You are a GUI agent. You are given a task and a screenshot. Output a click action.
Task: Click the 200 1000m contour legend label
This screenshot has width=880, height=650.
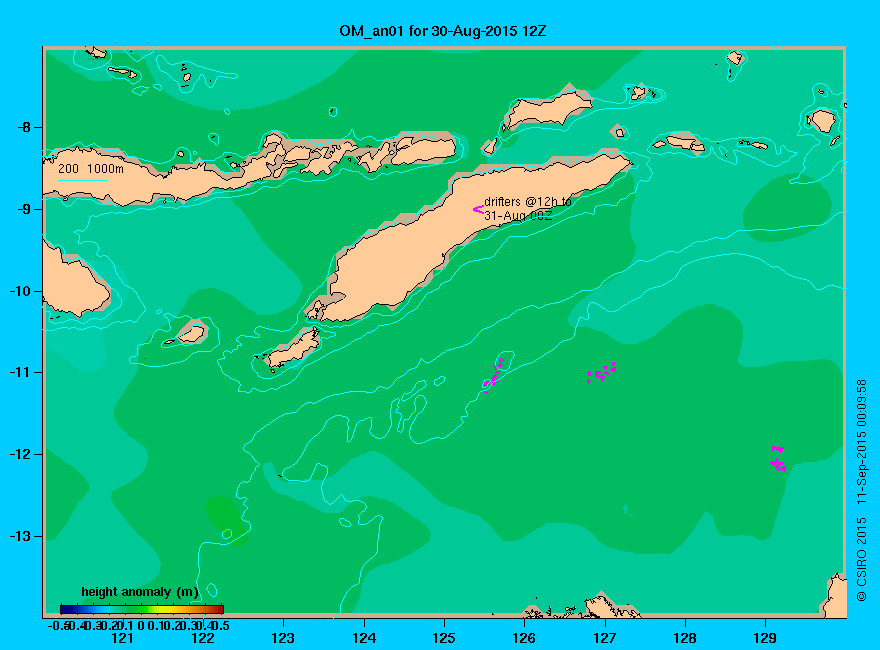coord(91,168)
